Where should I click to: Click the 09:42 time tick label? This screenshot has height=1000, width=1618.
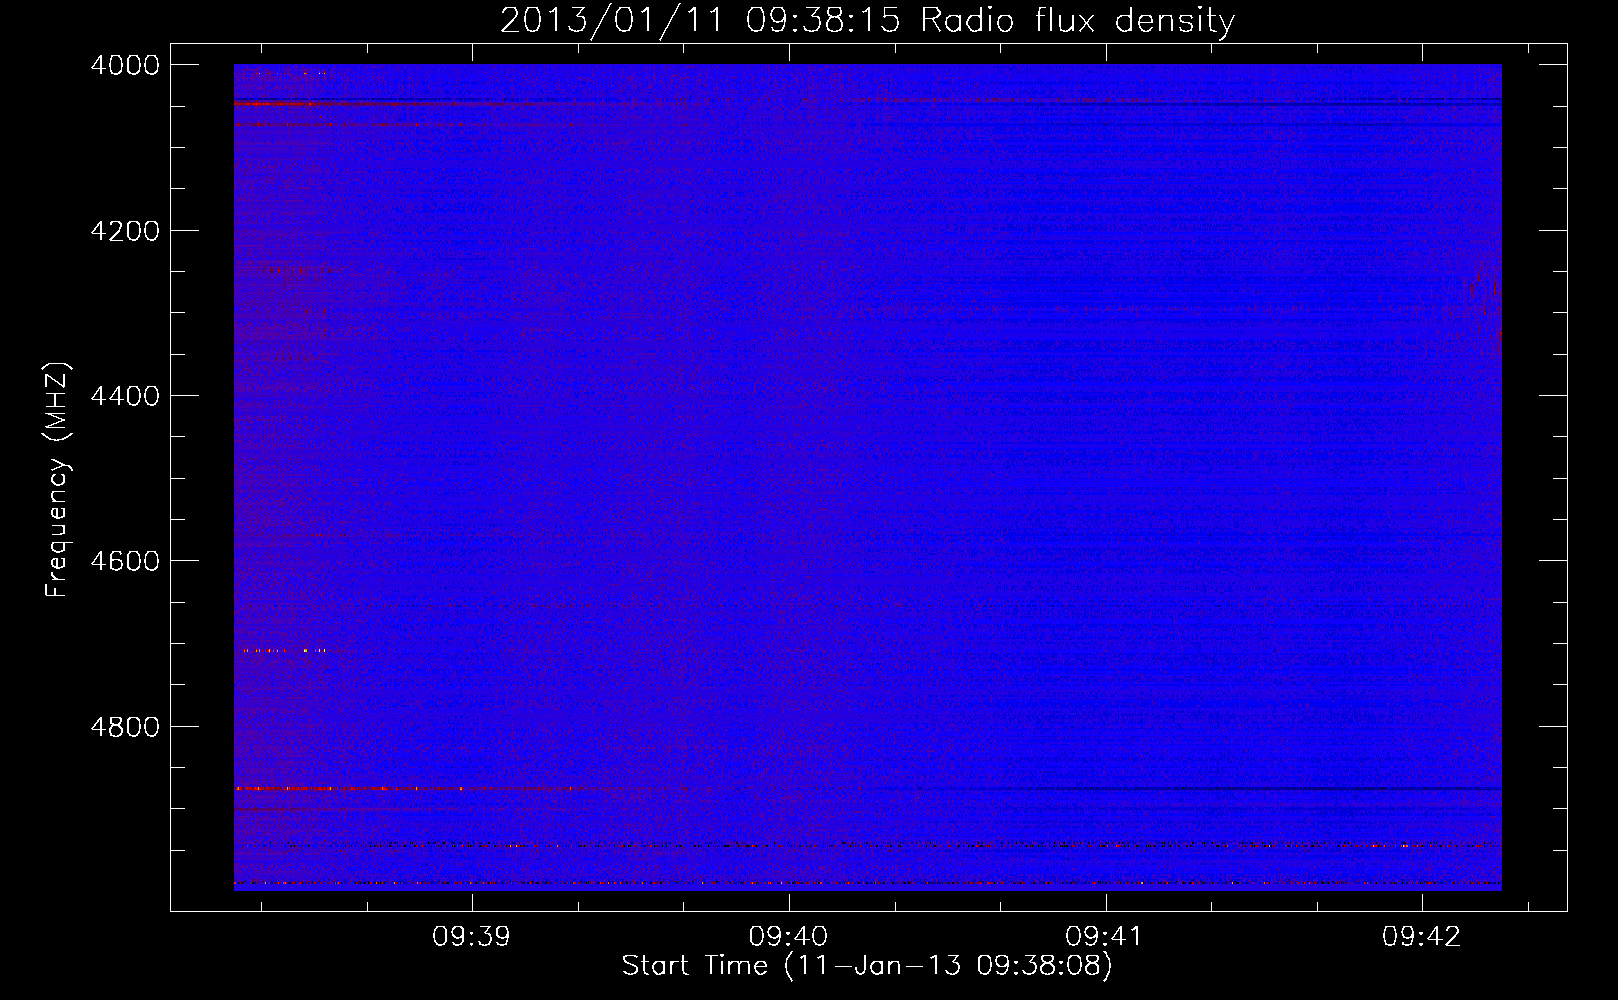point(1422,937)
